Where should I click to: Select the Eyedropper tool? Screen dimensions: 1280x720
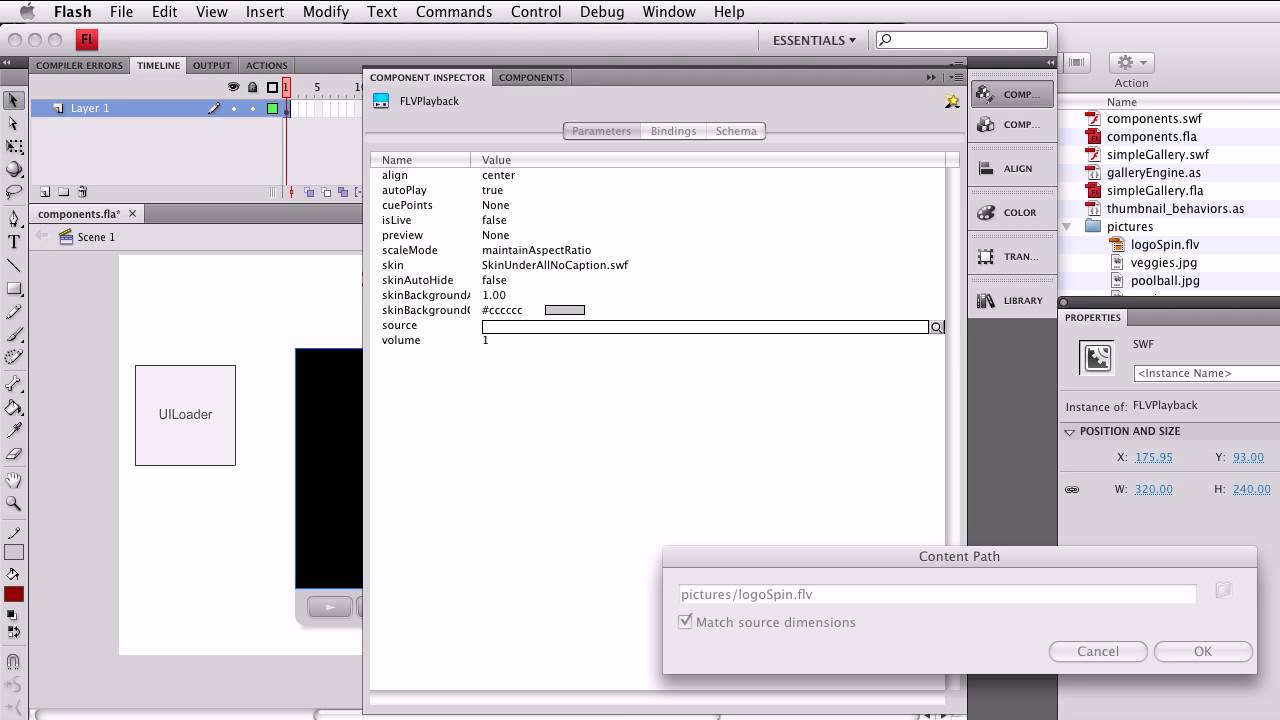coord(14,430)
